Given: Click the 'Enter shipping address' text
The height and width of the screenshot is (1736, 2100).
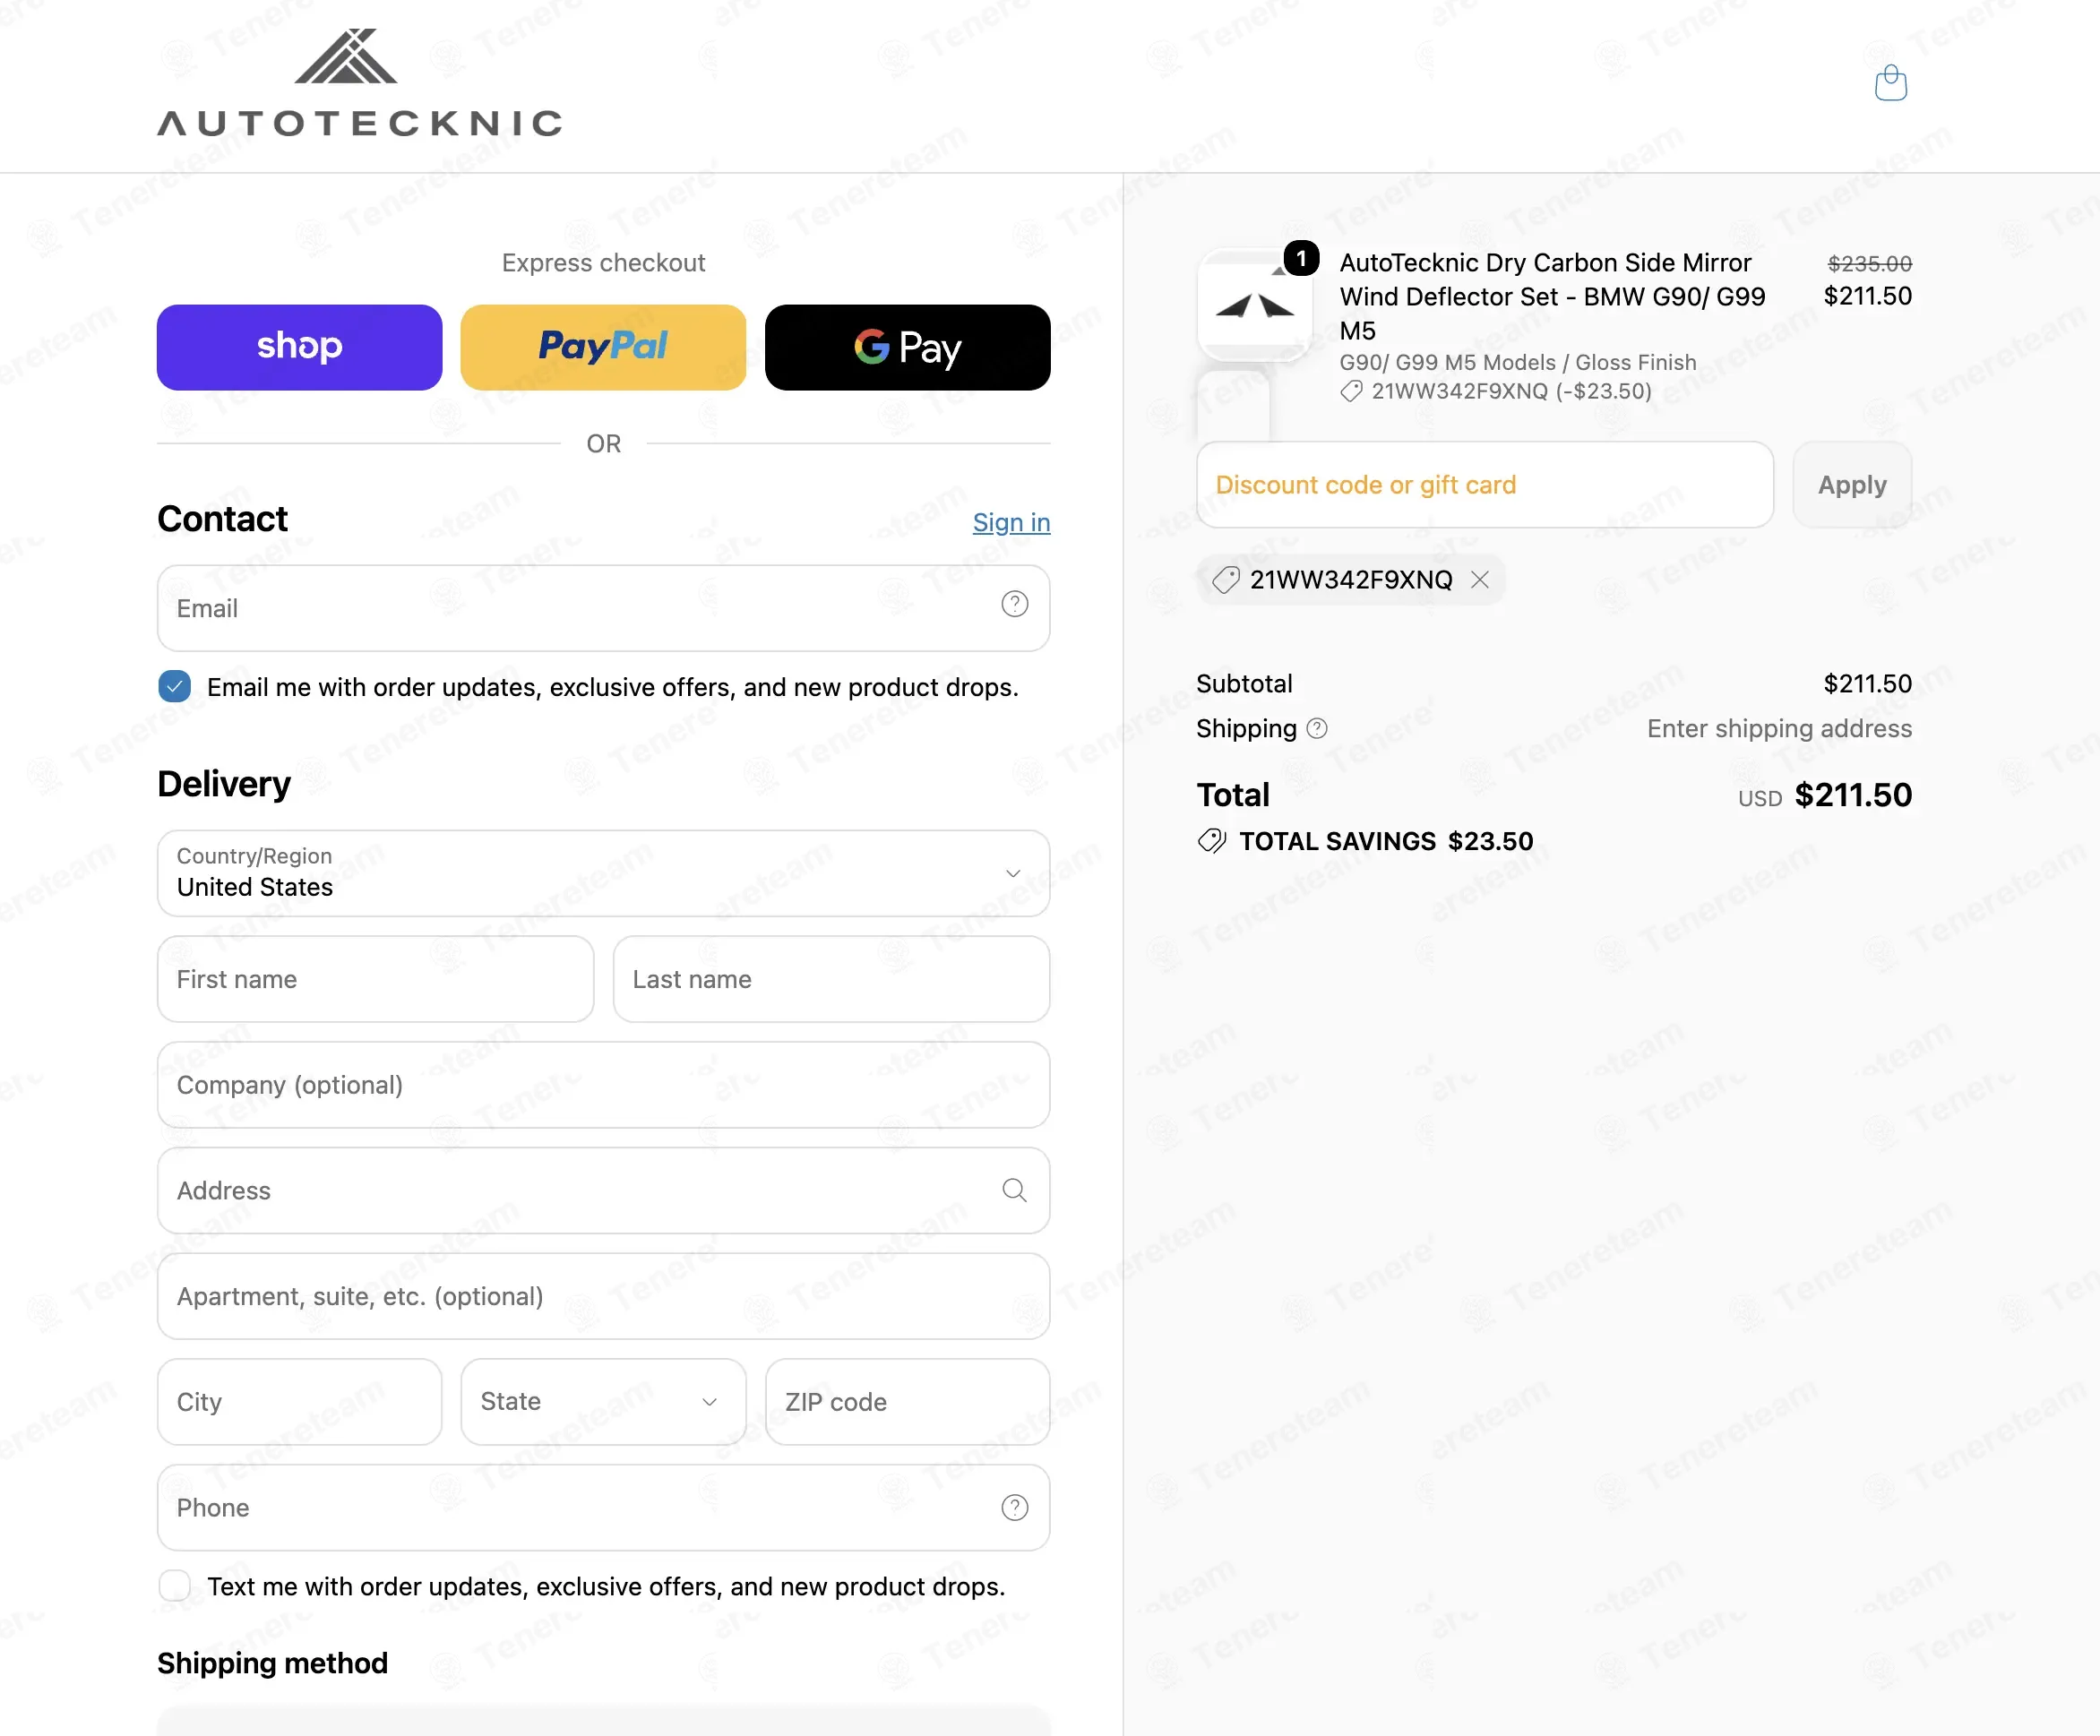Looking at the screenshot, I should coord(1779,728).
